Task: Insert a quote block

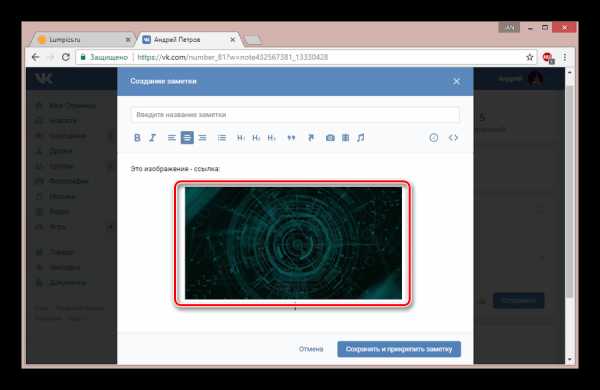Action: 291,138
